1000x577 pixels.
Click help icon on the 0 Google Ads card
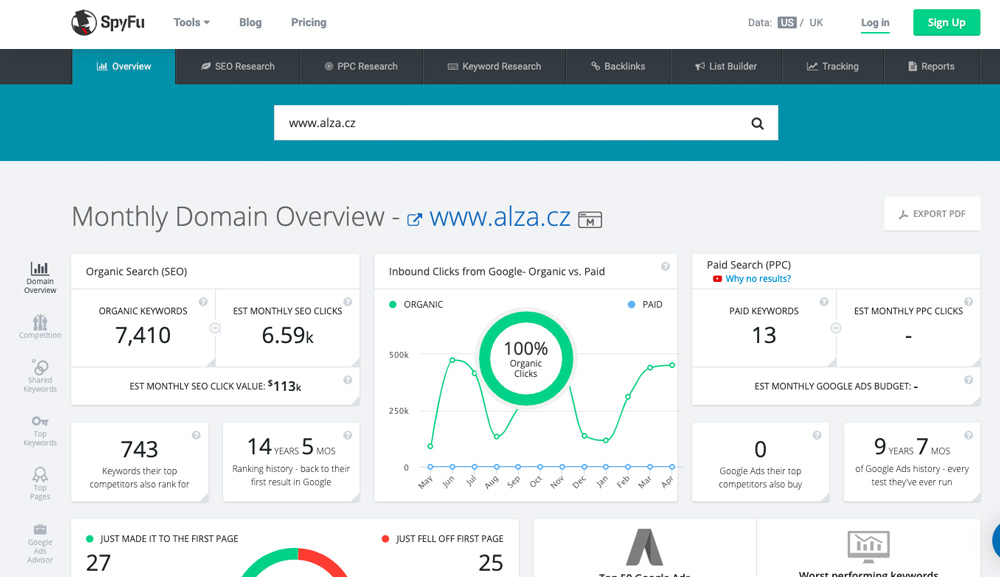[817, 435]
